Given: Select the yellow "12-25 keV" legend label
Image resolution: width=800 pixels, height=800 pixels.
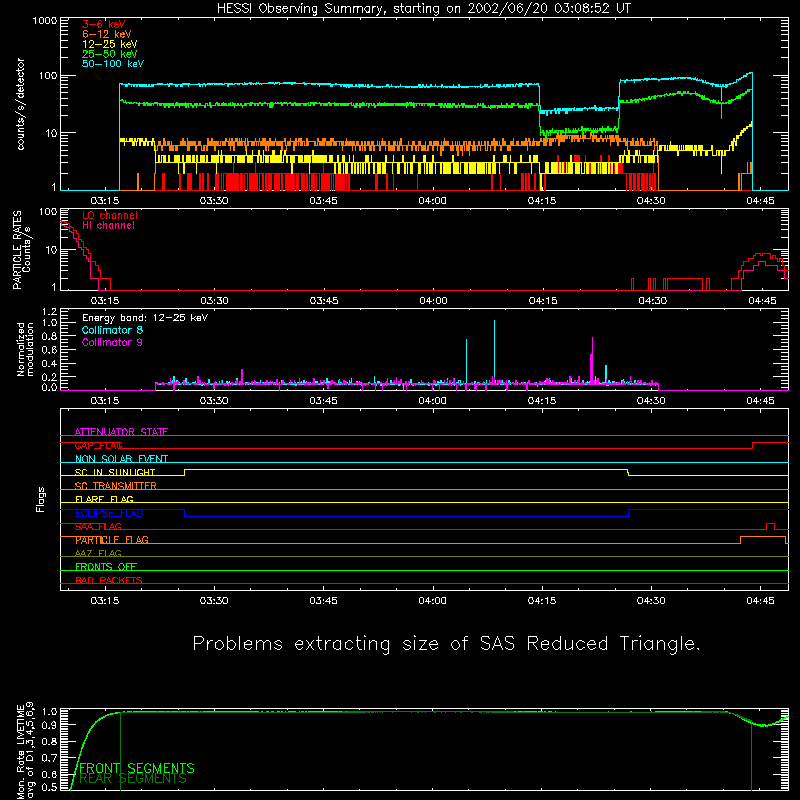Looking at the screenshot, I should coord(109,44).
